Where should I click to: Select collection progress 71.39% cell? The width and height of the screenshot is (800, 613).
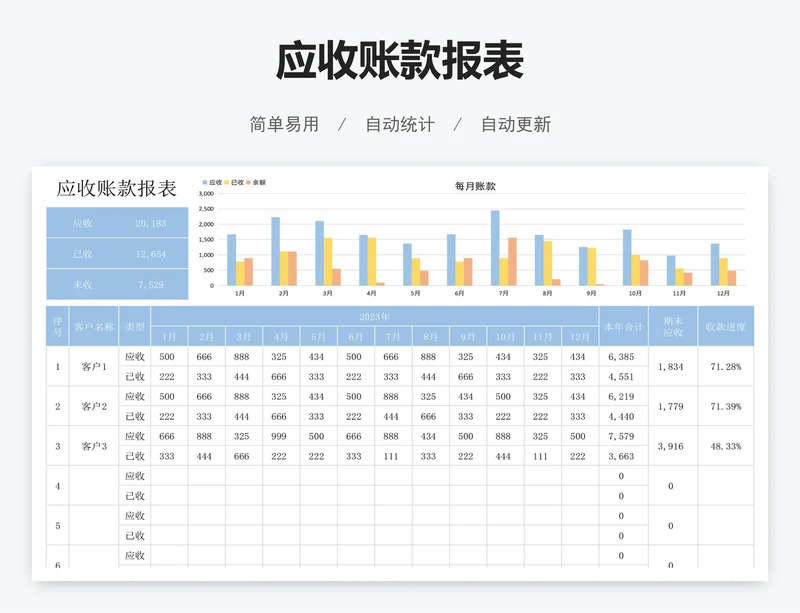coord(726,406)
